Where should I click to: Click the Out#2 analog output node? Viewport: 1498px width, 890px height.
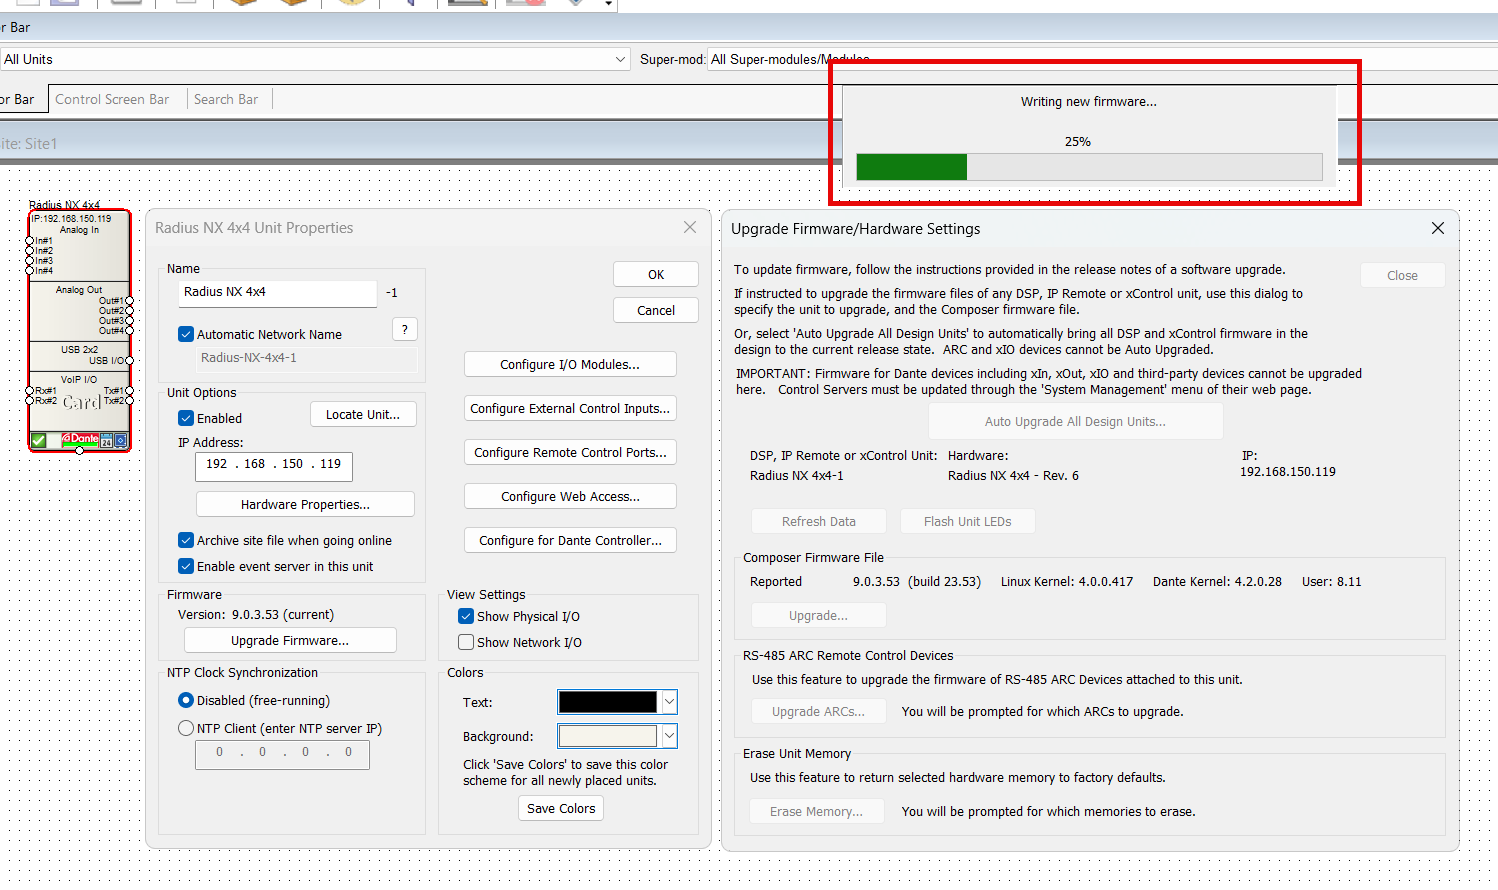click(129, 311)
